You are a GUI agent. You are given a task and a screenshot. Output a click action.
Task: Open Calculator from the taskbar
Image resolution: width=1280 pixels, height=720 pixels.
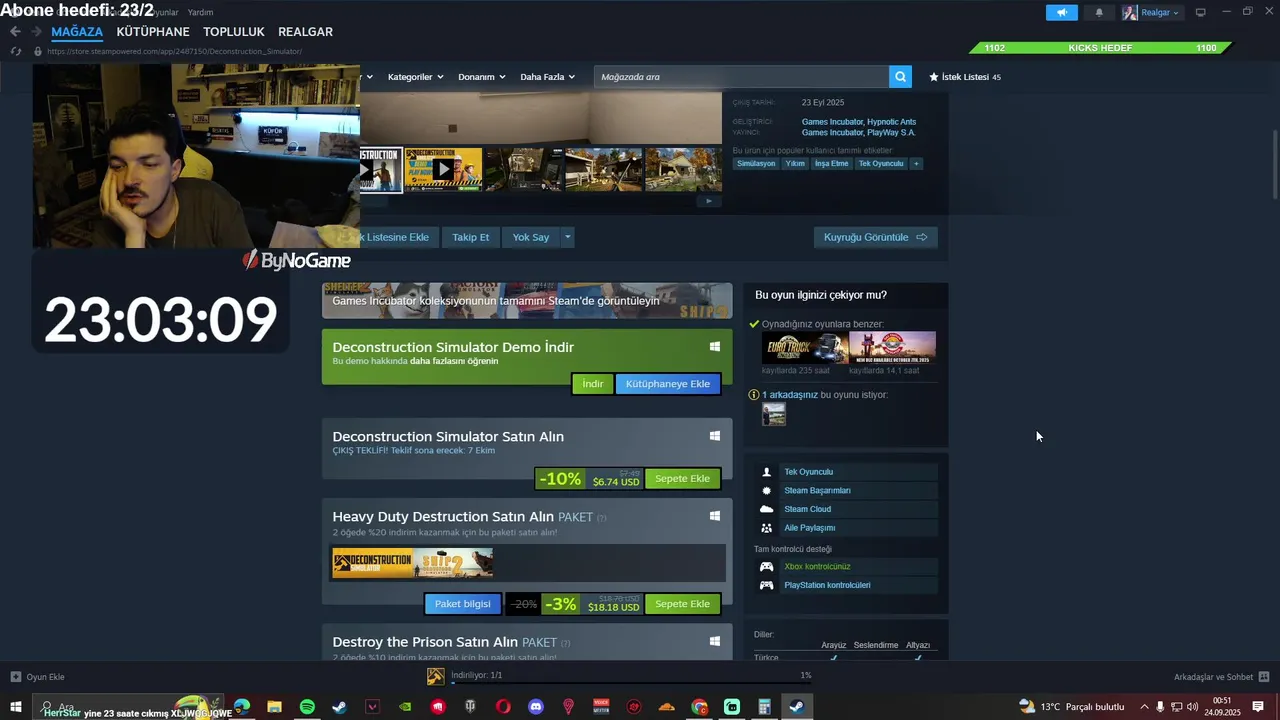[x=764, y=707]
